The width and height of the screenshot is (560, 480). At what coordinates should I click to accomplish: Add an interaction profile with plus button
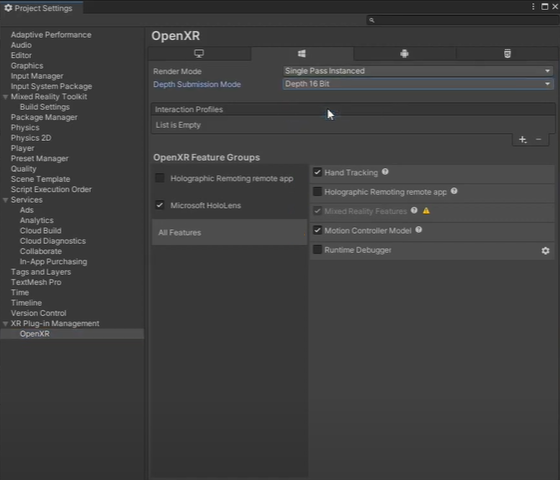[522, 139]
